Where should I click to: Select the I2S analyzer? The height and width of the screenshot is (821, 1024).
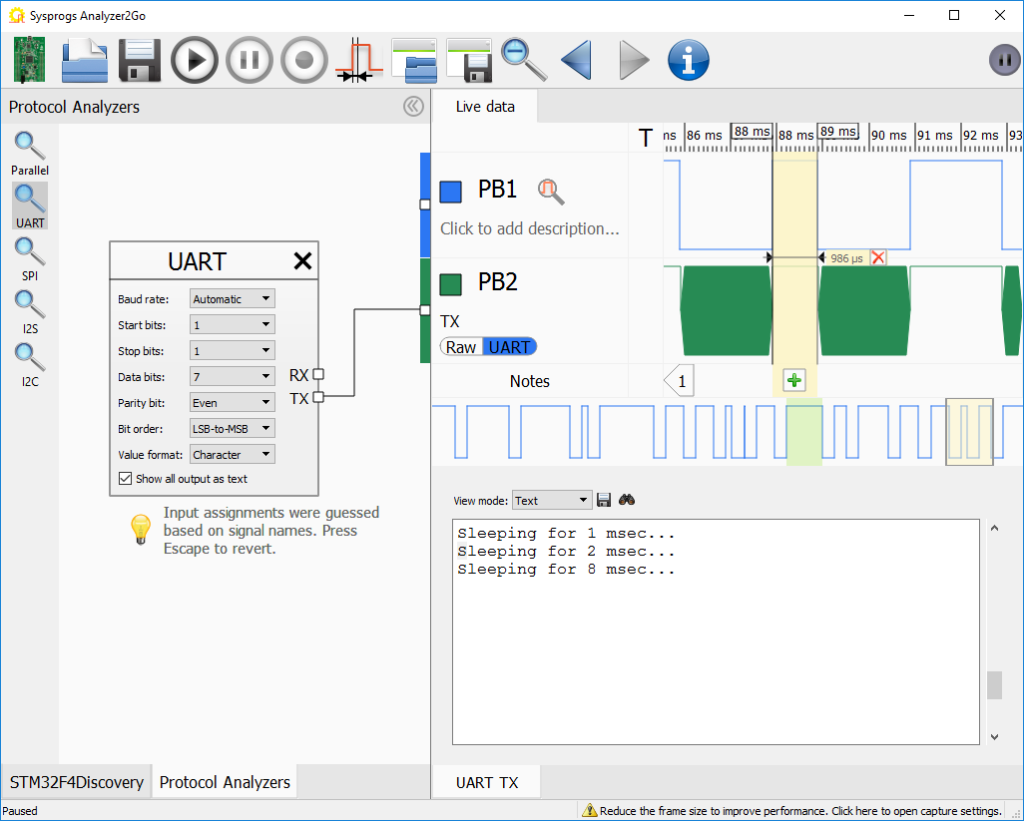point(29,312)
